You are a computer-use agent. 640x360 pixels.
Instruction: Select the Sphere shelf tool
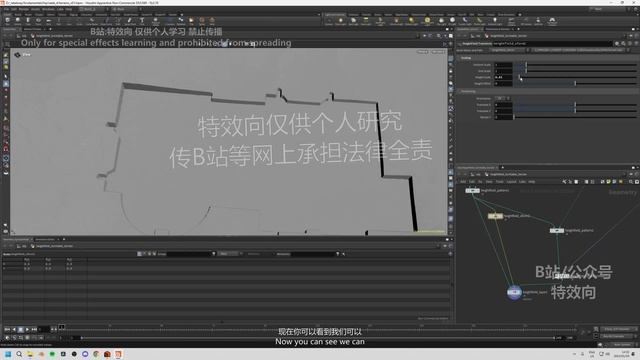coord(18,20)
